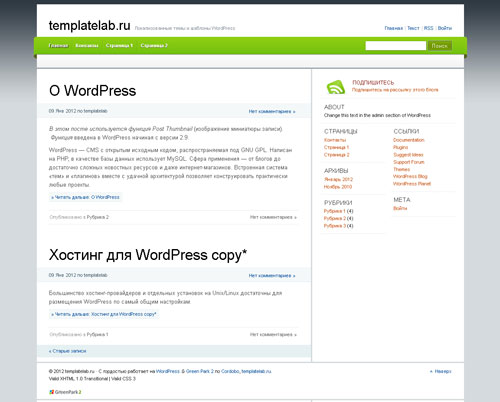The image size is (500, 402).
Task: Open the Январь 2012 archive link
Action: point(338,179)
